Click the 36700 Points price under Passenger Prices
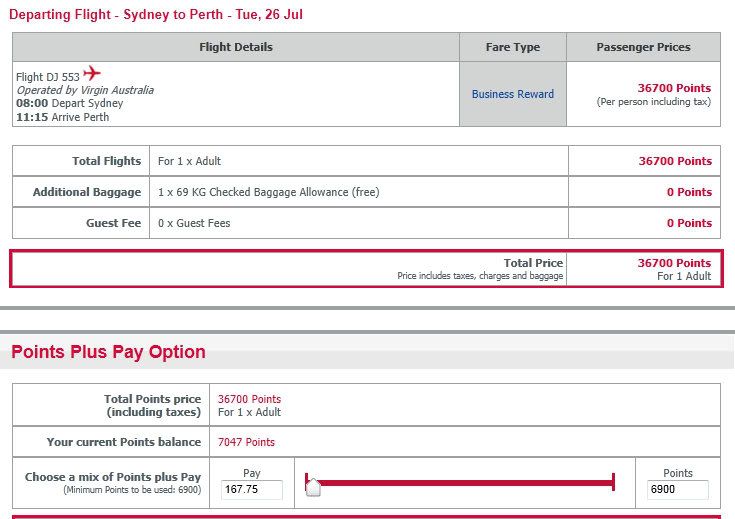The image size is (735, 519). (x=674, y=88)
